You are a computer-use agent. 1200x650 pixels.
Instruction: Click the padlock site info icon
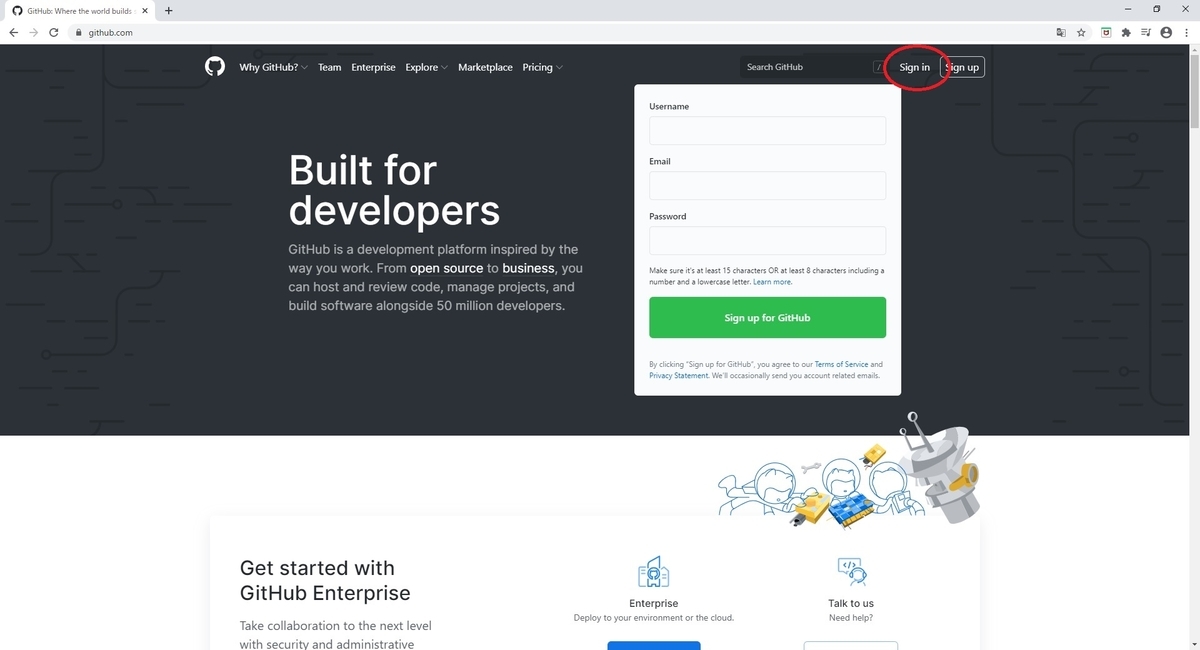[x=78, y=32]
